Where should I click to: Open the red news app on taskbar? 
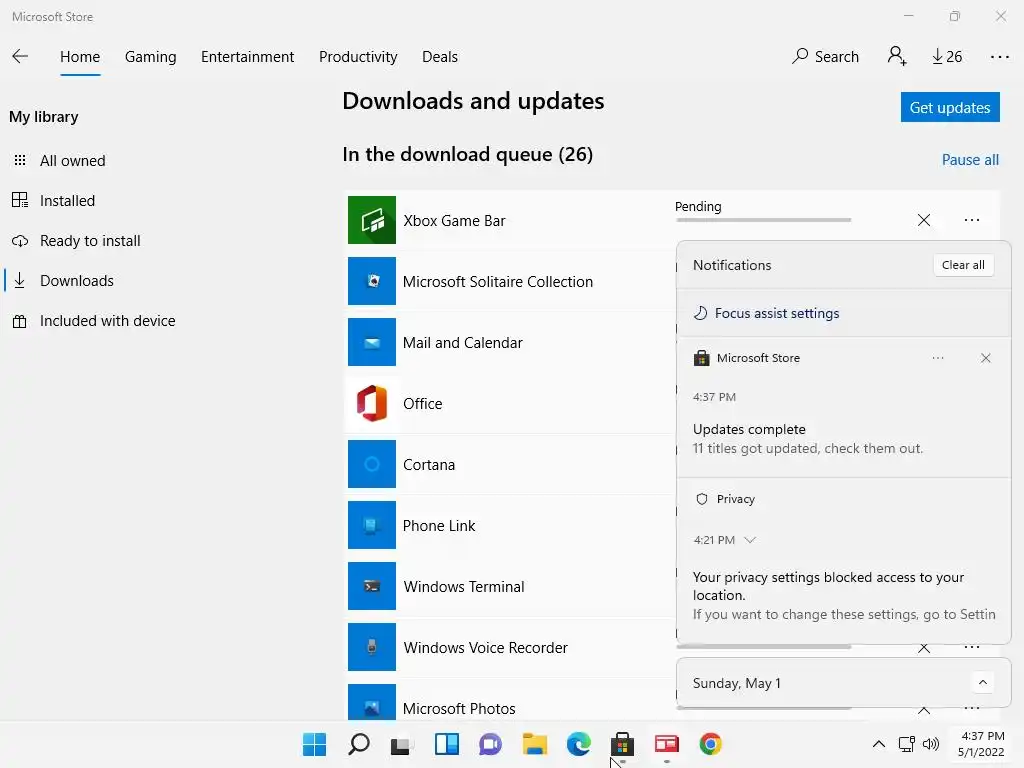[666, 744]
